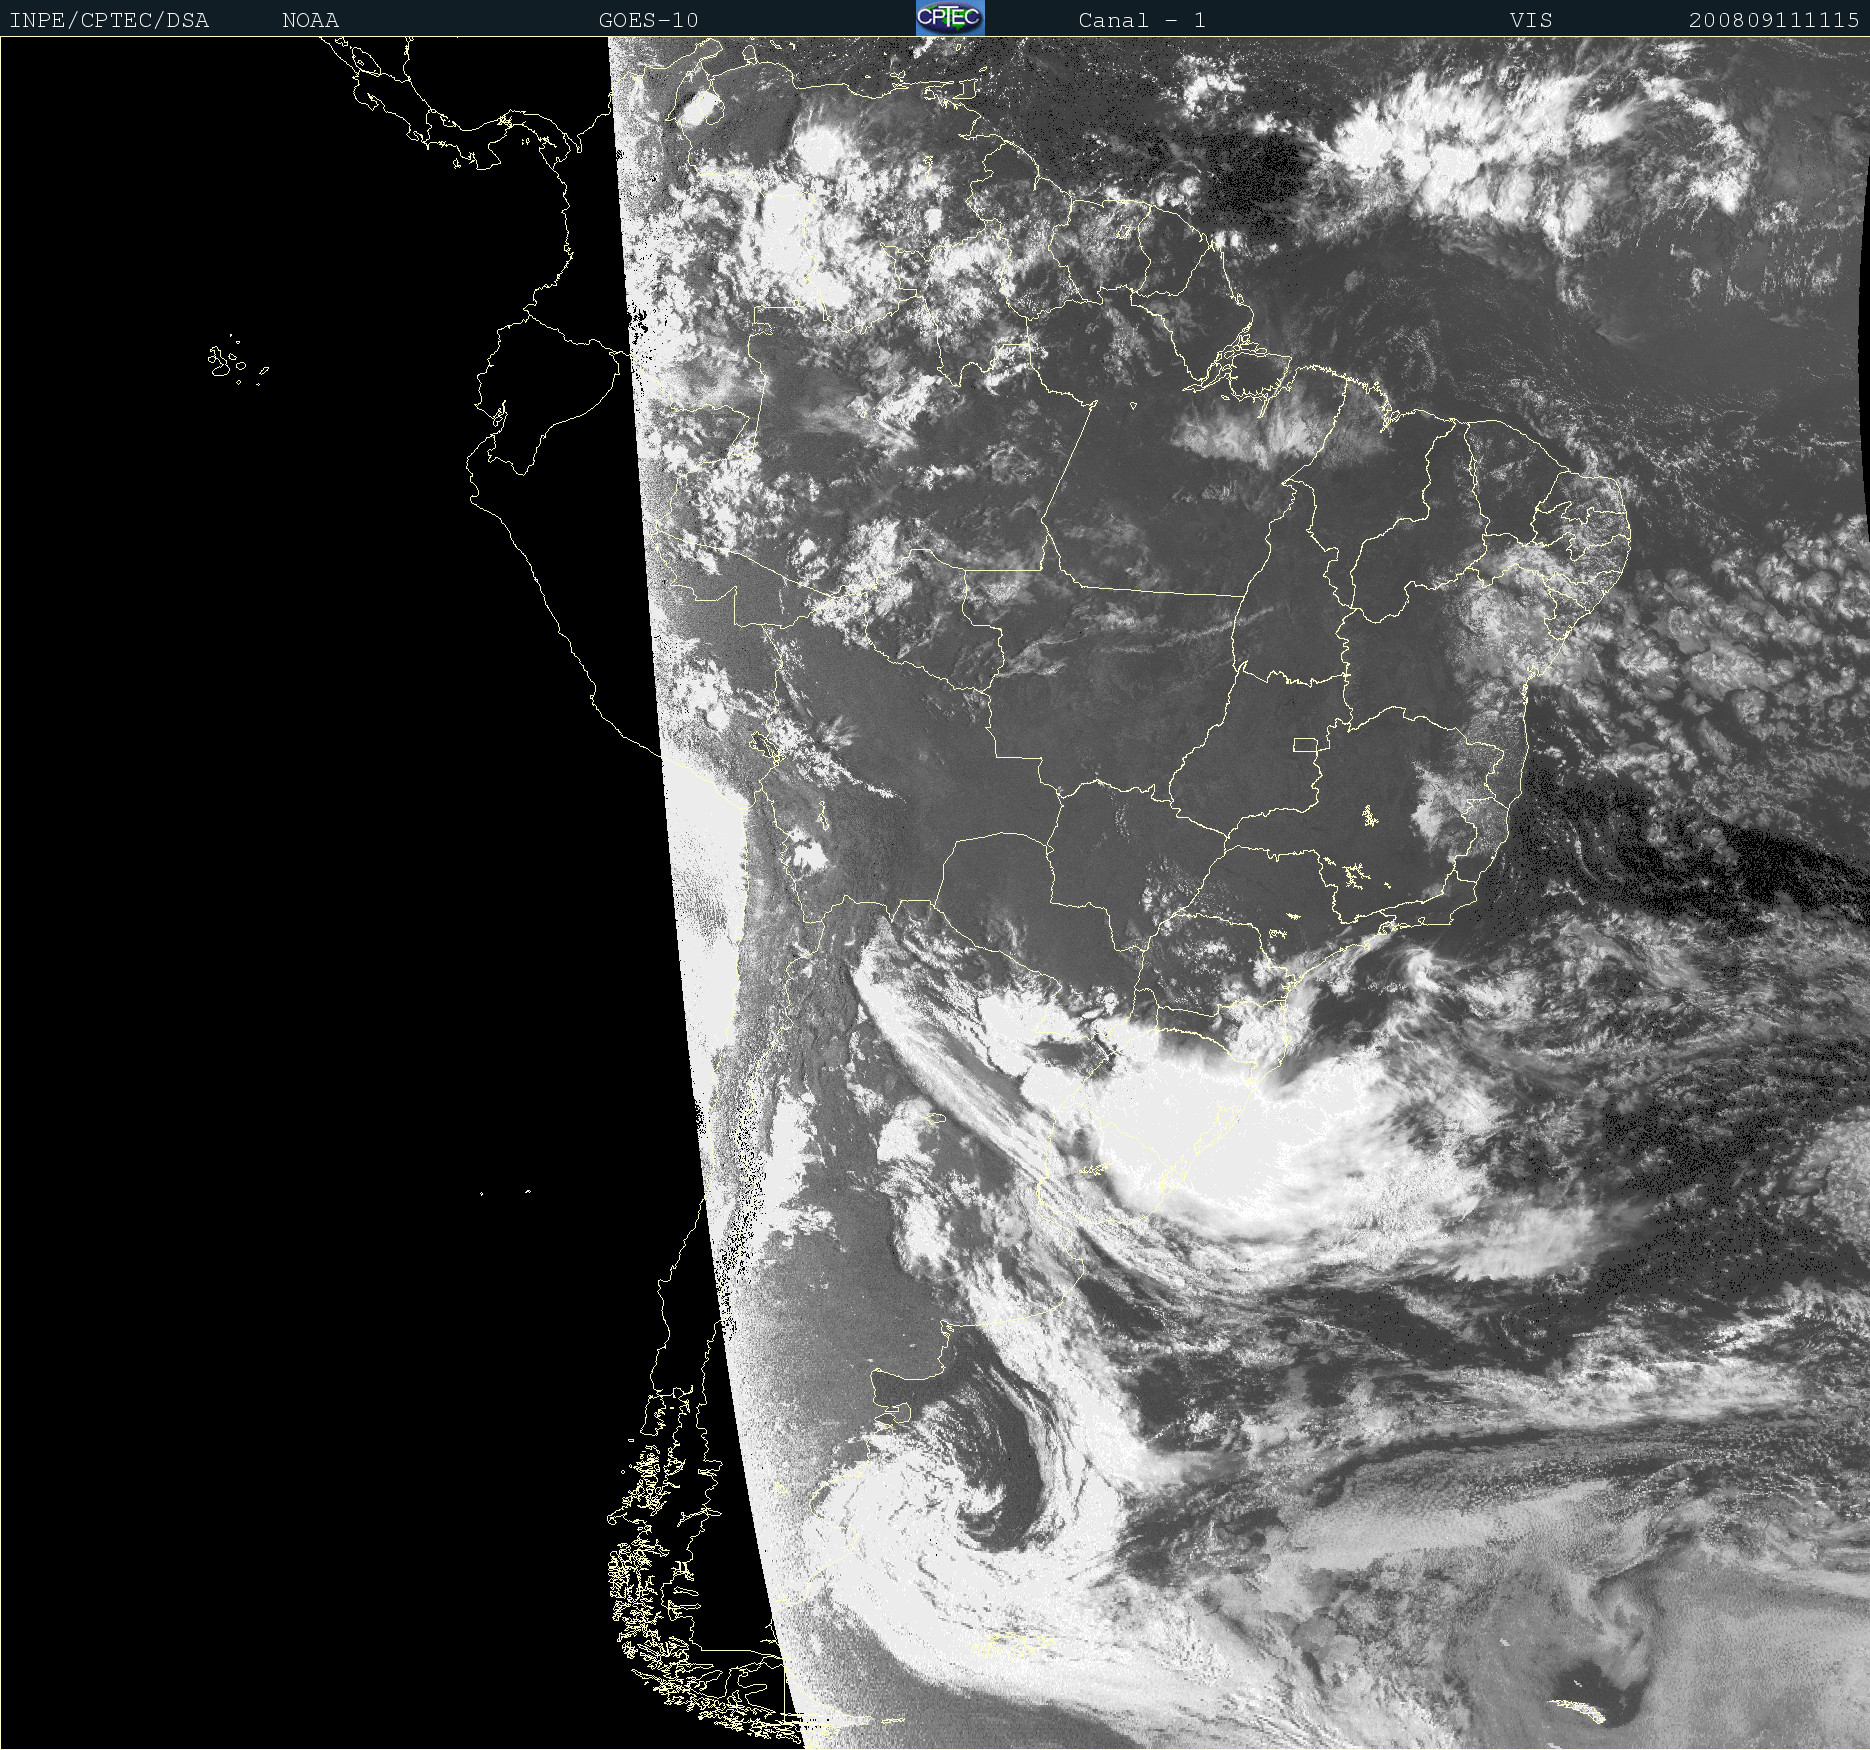This screenshot has height=1750, width=1870.
Task: Click the NOAA label in the header
Action: coord(311,20)
